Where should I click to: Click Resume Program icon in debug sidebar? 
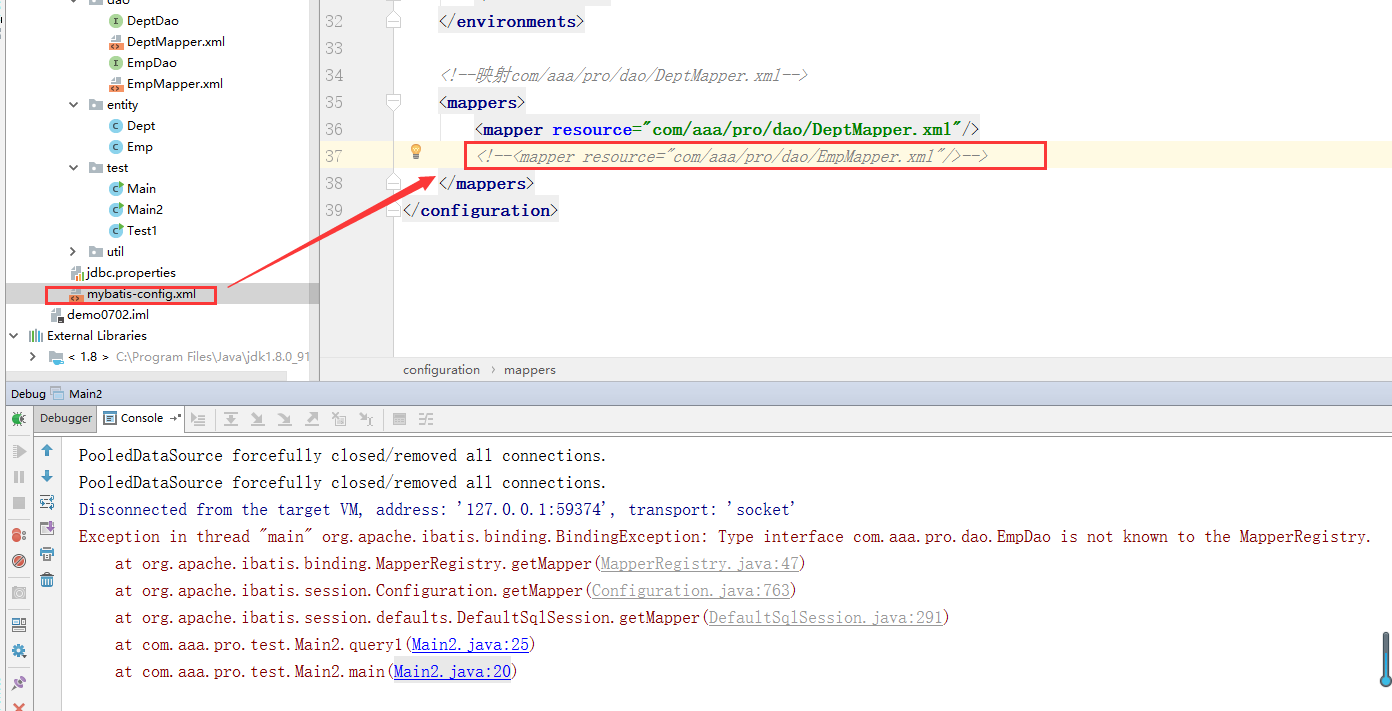point(19,452)
